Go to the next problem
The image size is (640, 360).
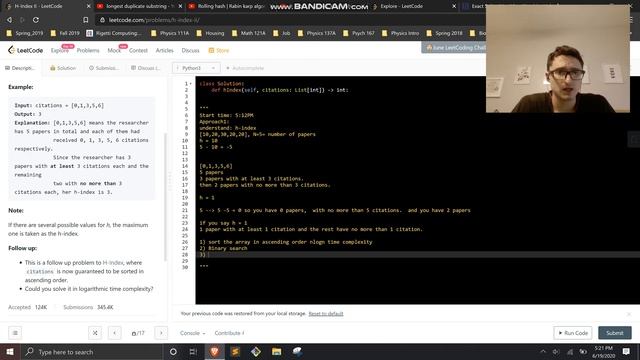(161, 333)
